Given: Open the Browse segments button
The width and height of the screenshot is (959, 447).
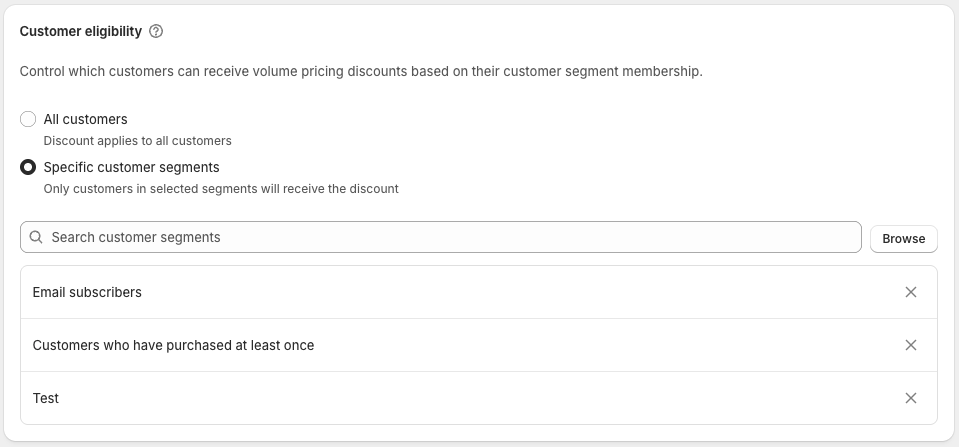Looking at the screenshot, I should click(x=903, y=239).
